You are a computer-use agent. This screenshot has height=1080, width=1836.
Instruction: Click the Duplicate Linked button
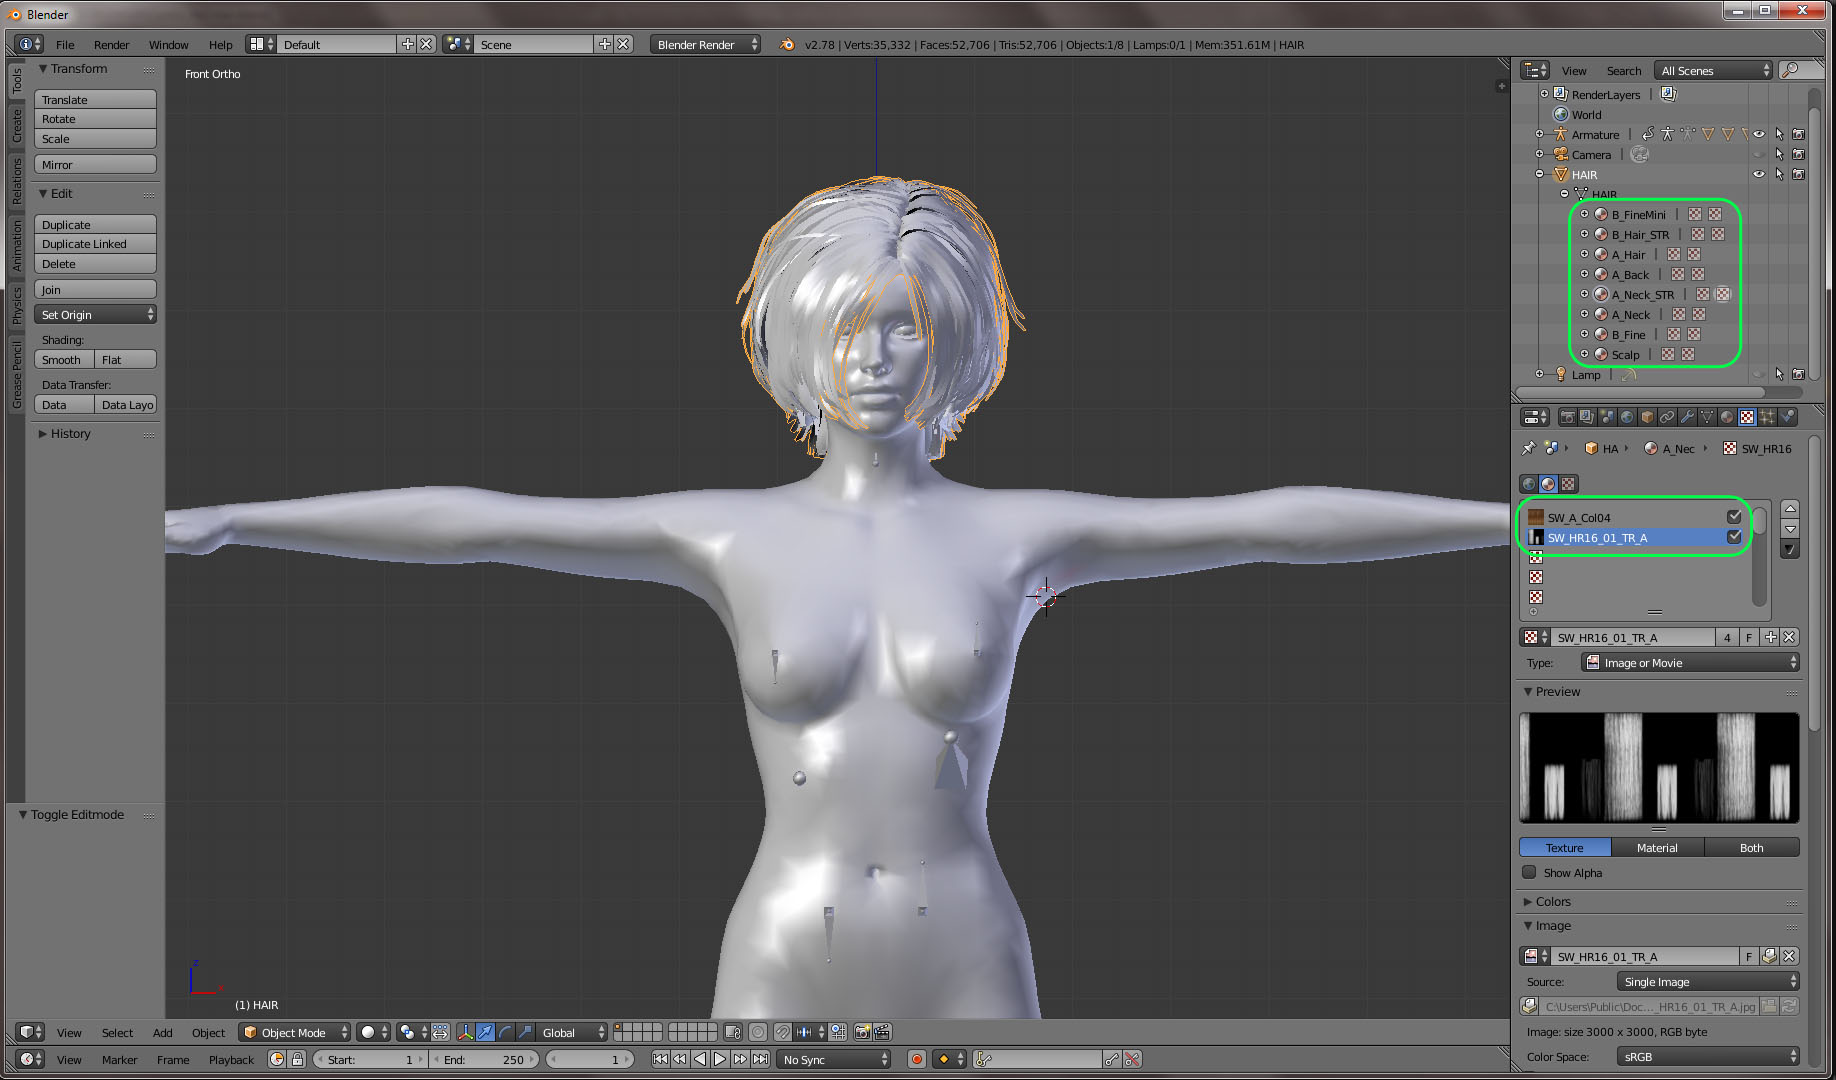click(95, 244)
